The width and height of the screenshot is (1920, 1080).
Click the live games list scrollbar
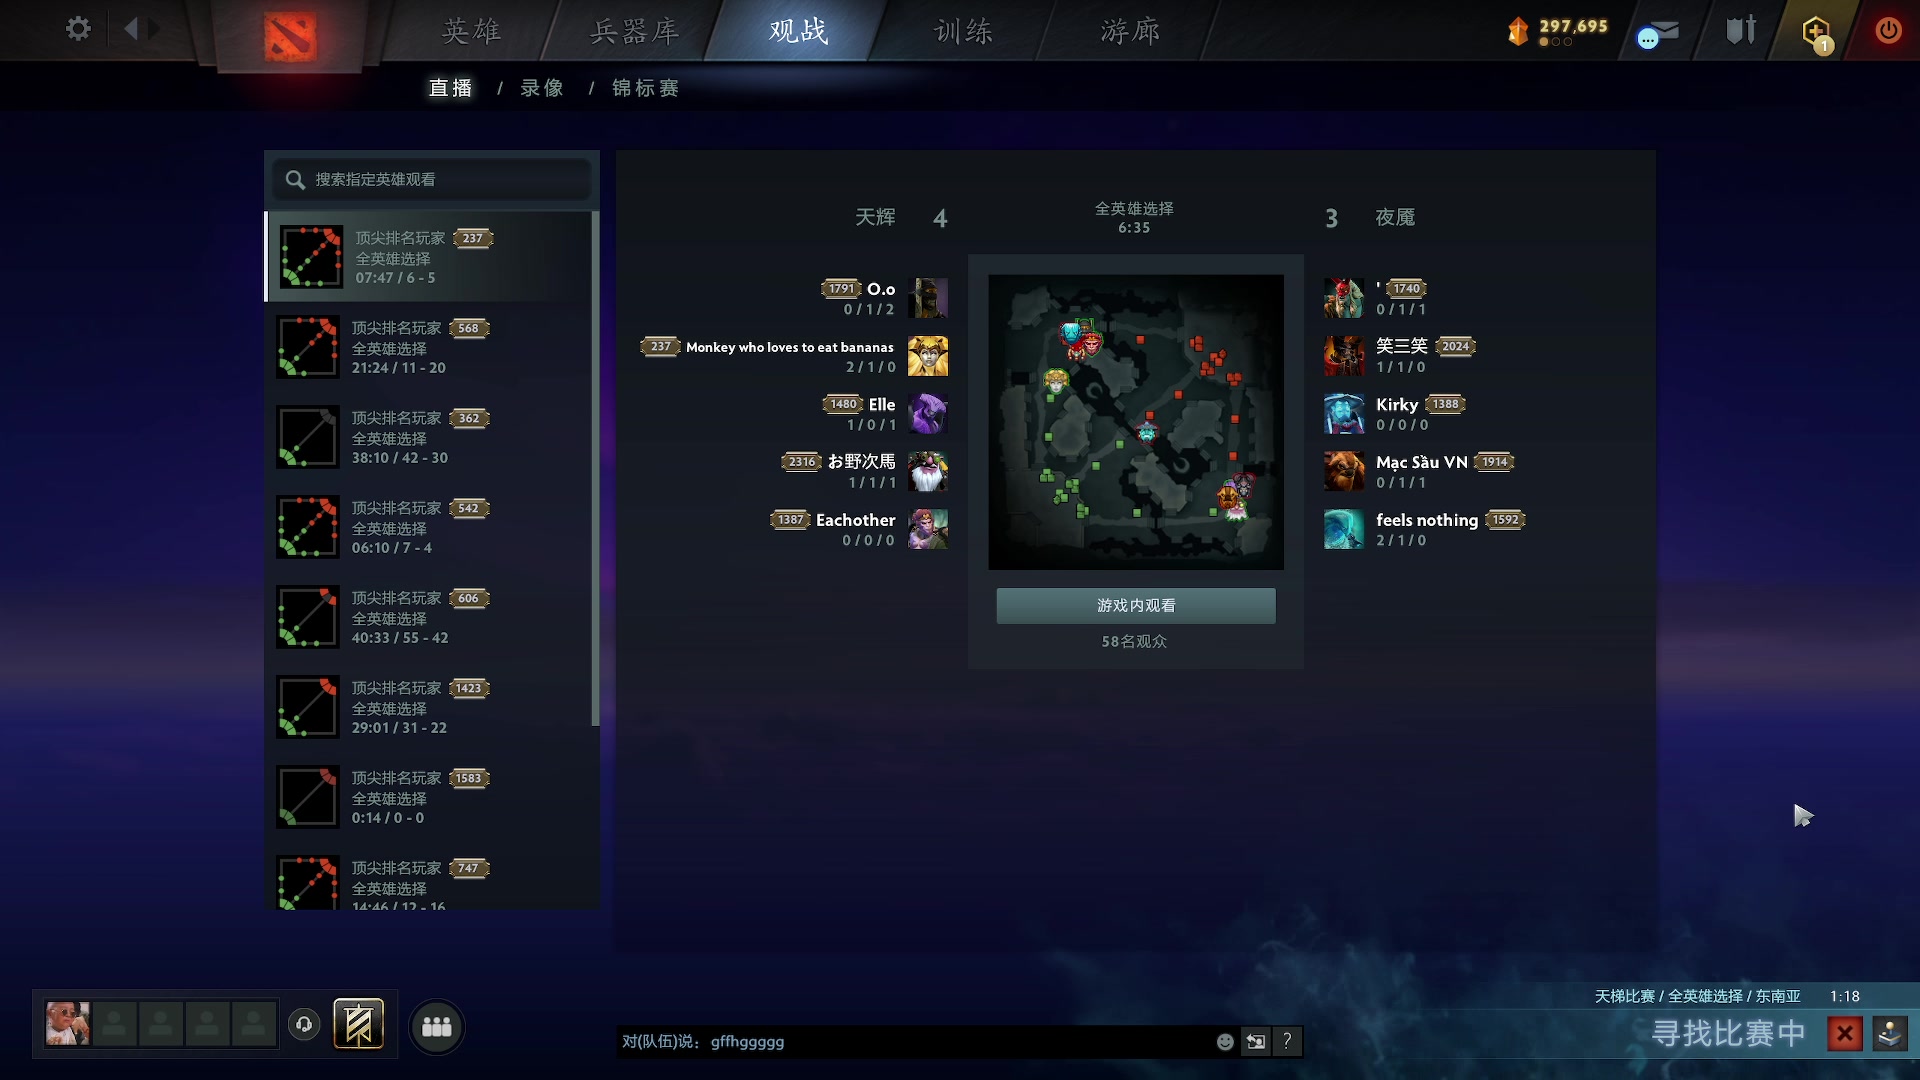(x=596, y=468)
